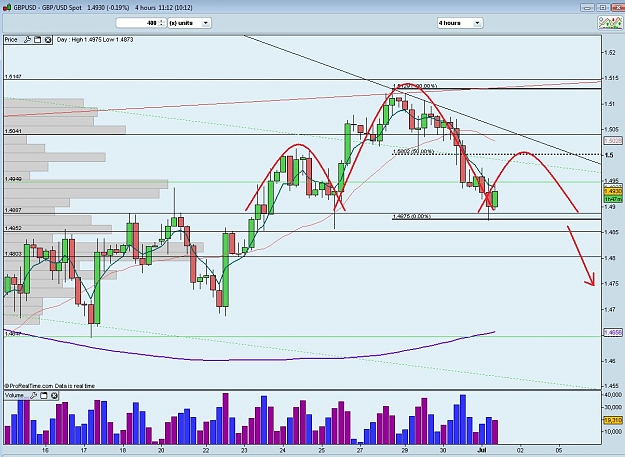Click the 1.5041 horizontal line label
Viewport: 625px width, 457px height.
point(13,131)
